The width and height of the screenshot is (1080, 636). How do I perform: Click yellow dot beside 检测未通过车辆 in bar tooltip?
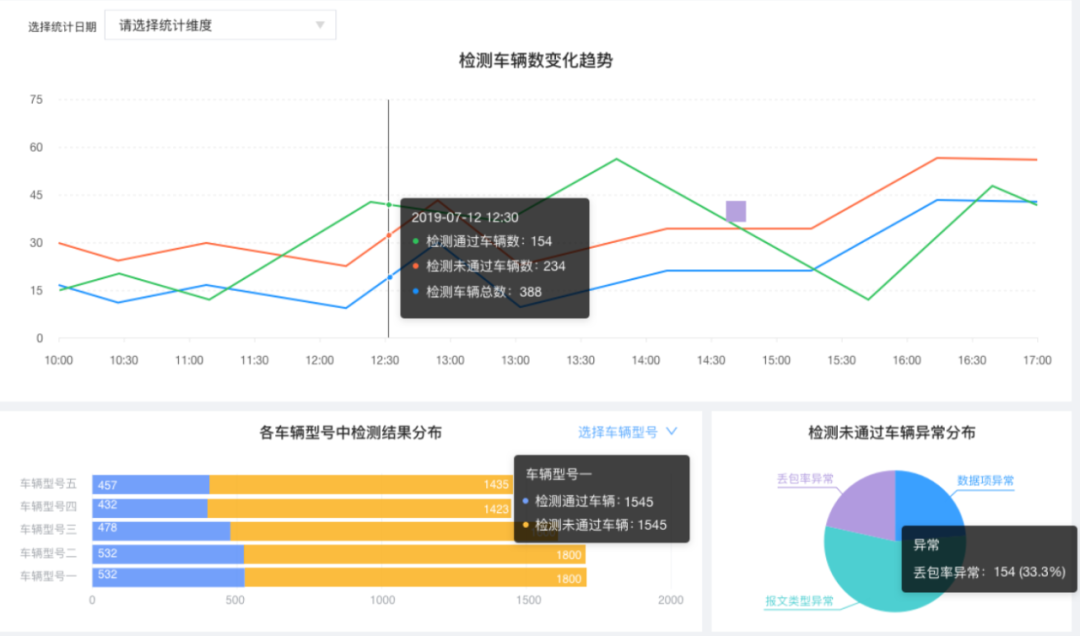(x=526, y=525)
